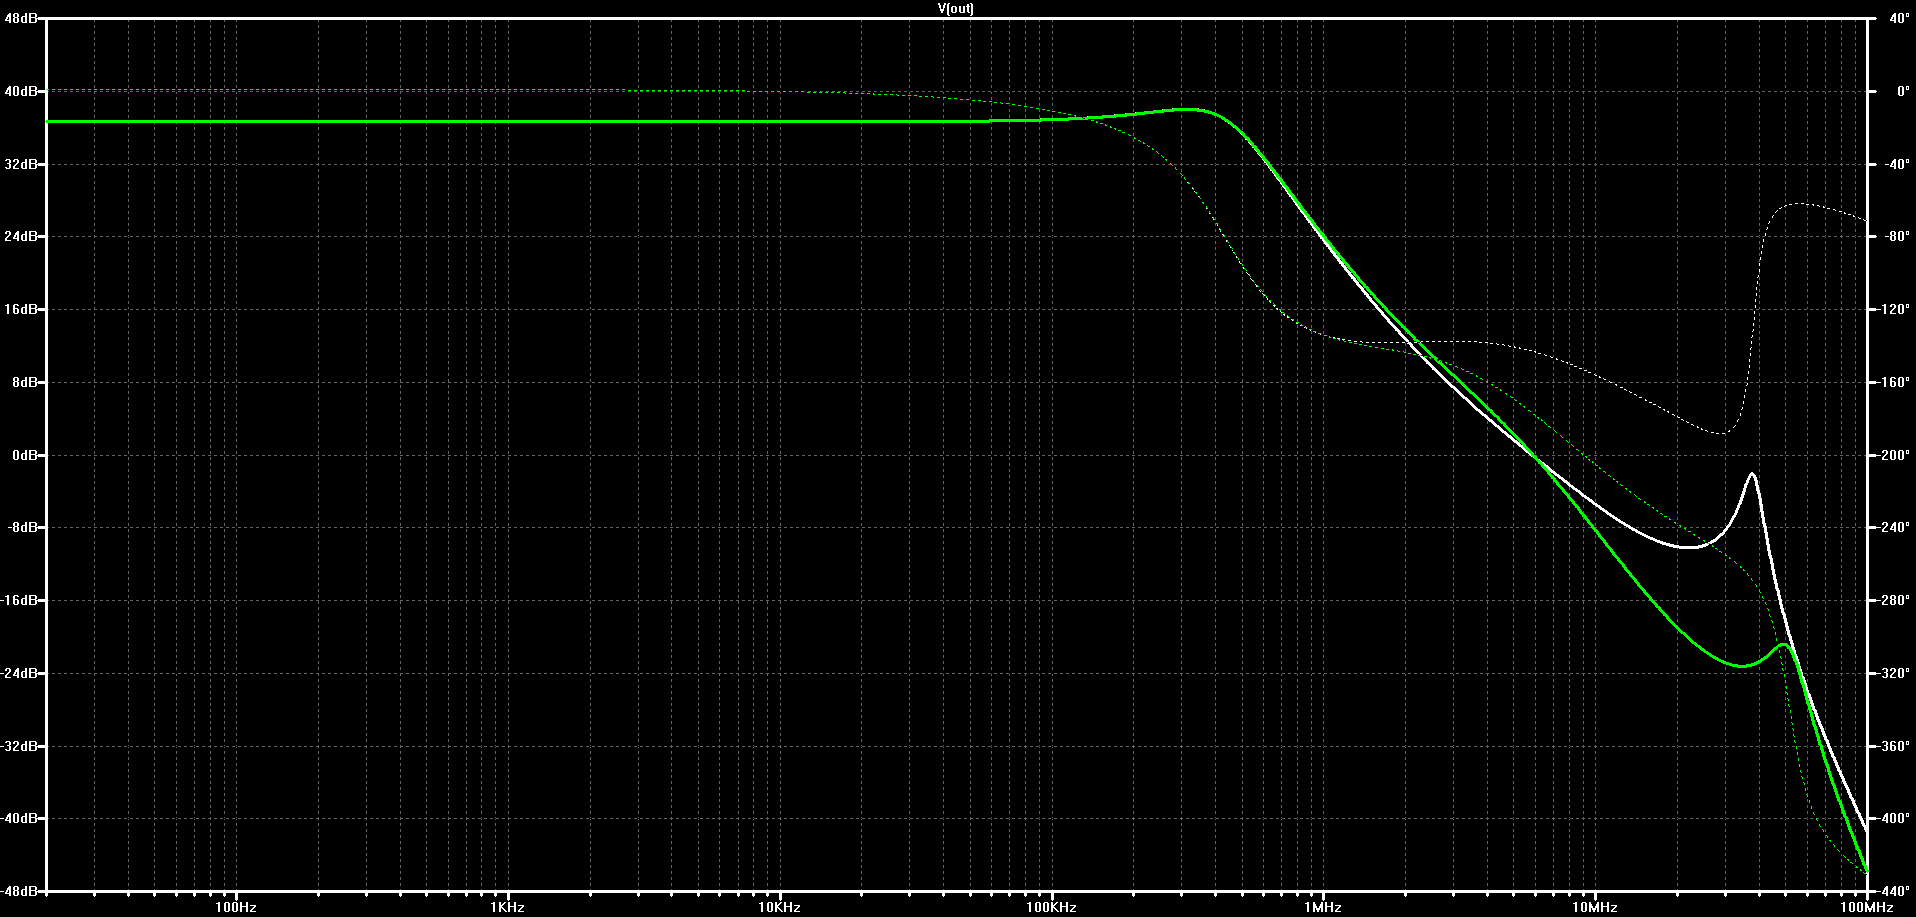Click the 16dB magnitude axis label
The image size is (1916, 917).
point(21,310)
